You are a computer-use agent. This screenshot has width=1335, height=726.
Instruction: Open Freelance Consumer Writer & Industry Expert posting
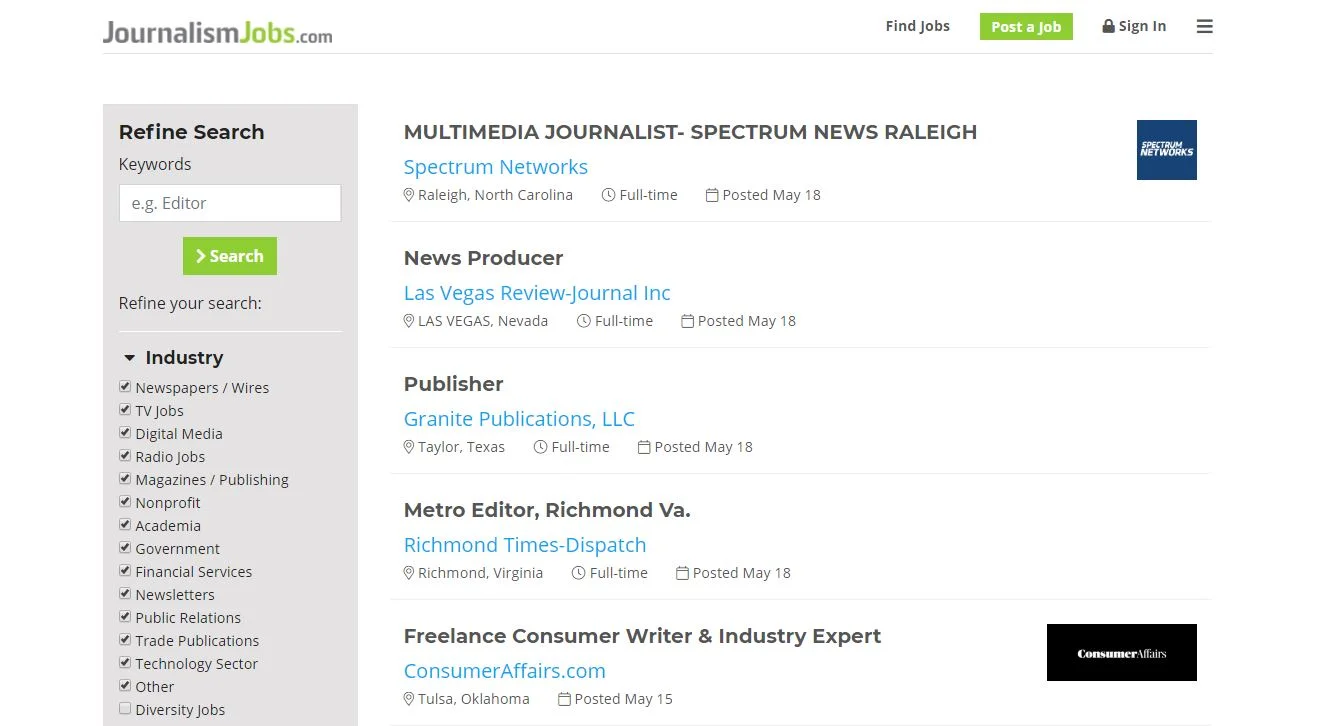pyautogui.click(x=642, y=636)
